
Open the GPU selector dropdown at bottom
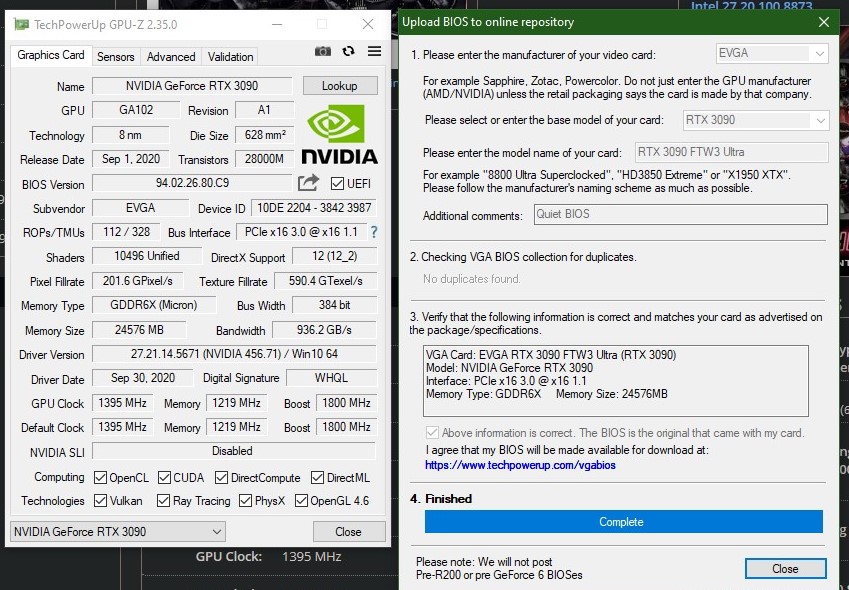tap(117, 532)
